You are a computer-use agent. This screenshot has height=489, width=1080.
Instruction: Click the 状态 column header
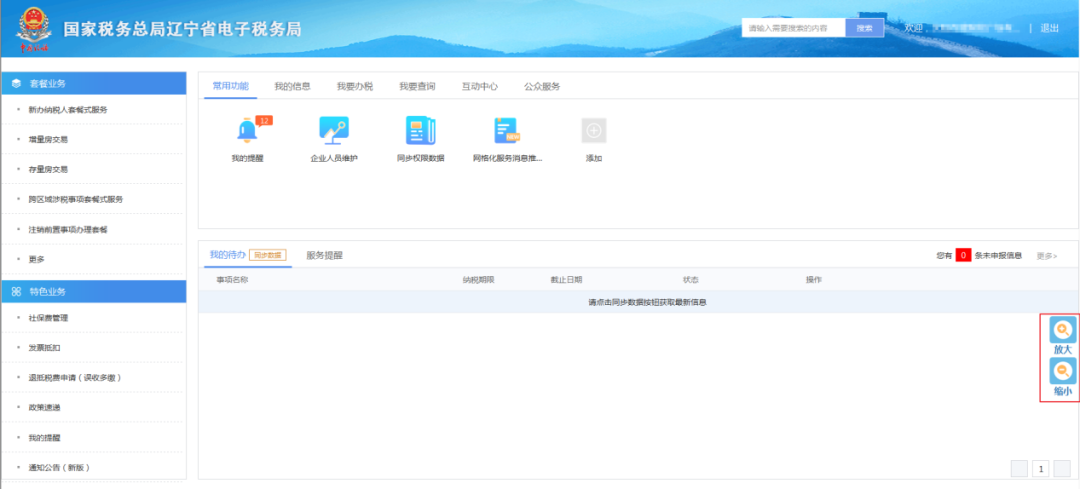(691, 280)
